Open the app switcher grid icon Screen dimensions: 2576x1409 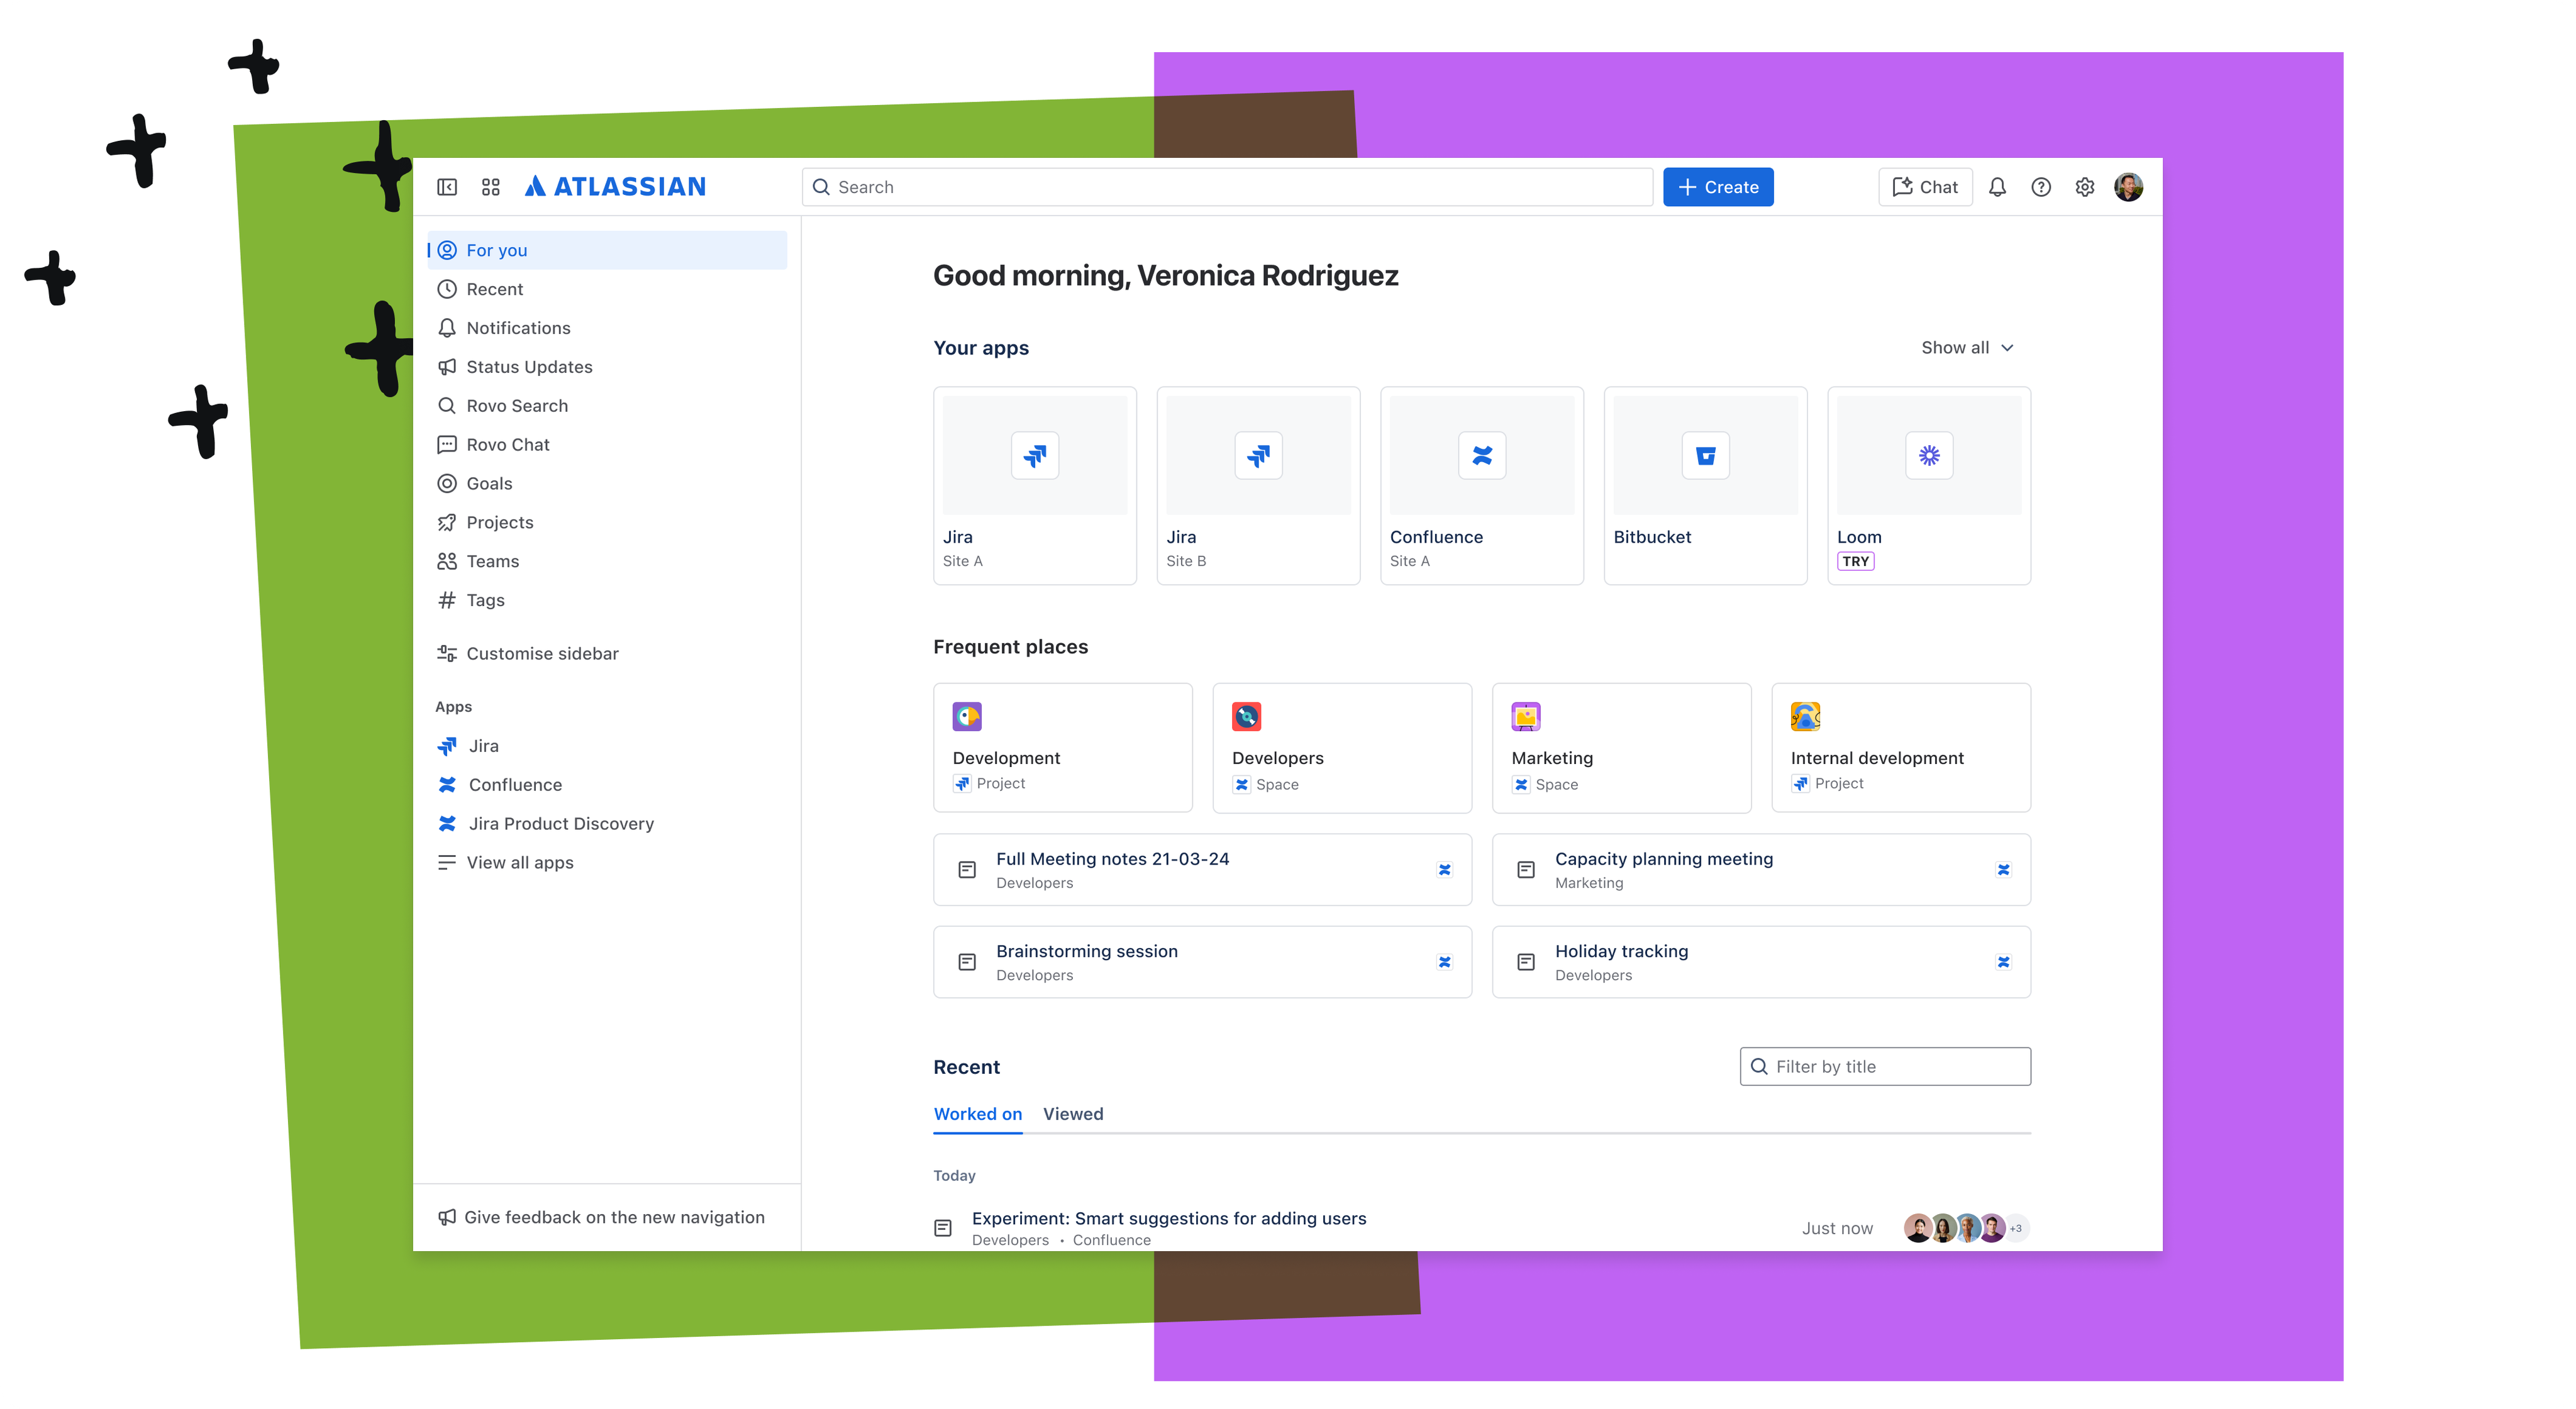(490, 187)
